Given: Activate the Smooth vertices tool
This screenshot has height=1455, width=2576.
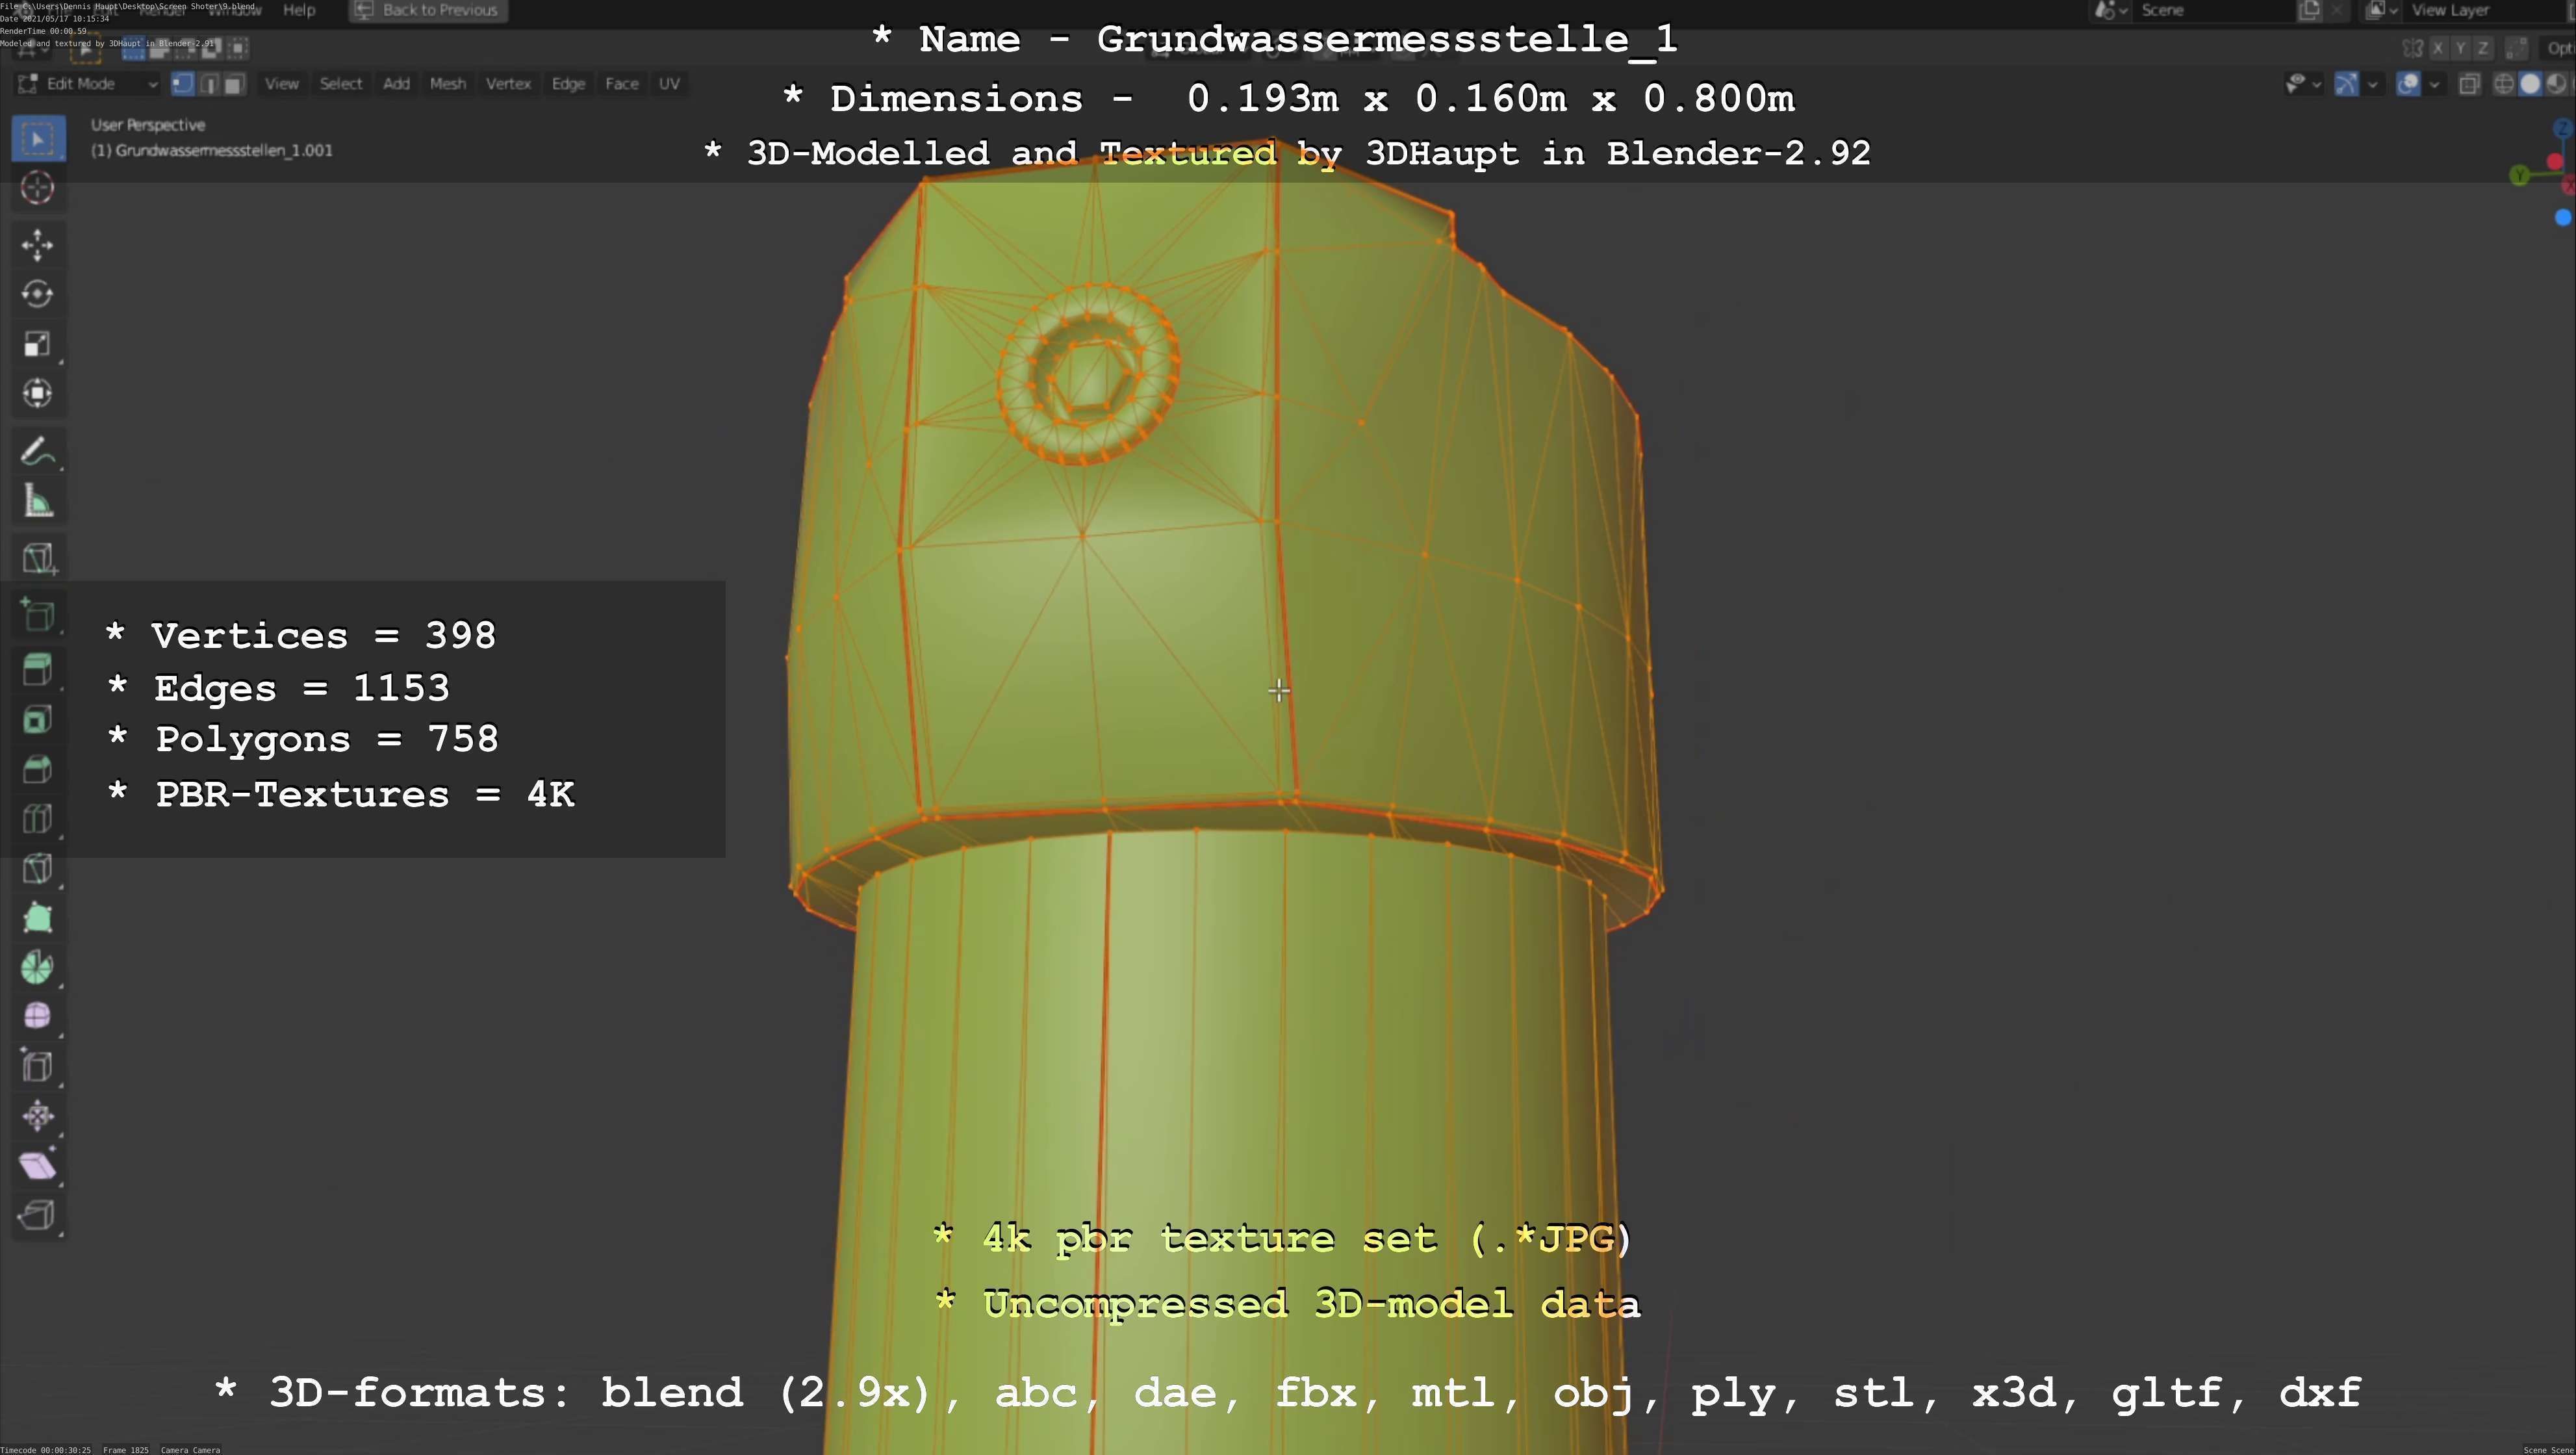Looking at the screenshot, I should [38, 1017].
